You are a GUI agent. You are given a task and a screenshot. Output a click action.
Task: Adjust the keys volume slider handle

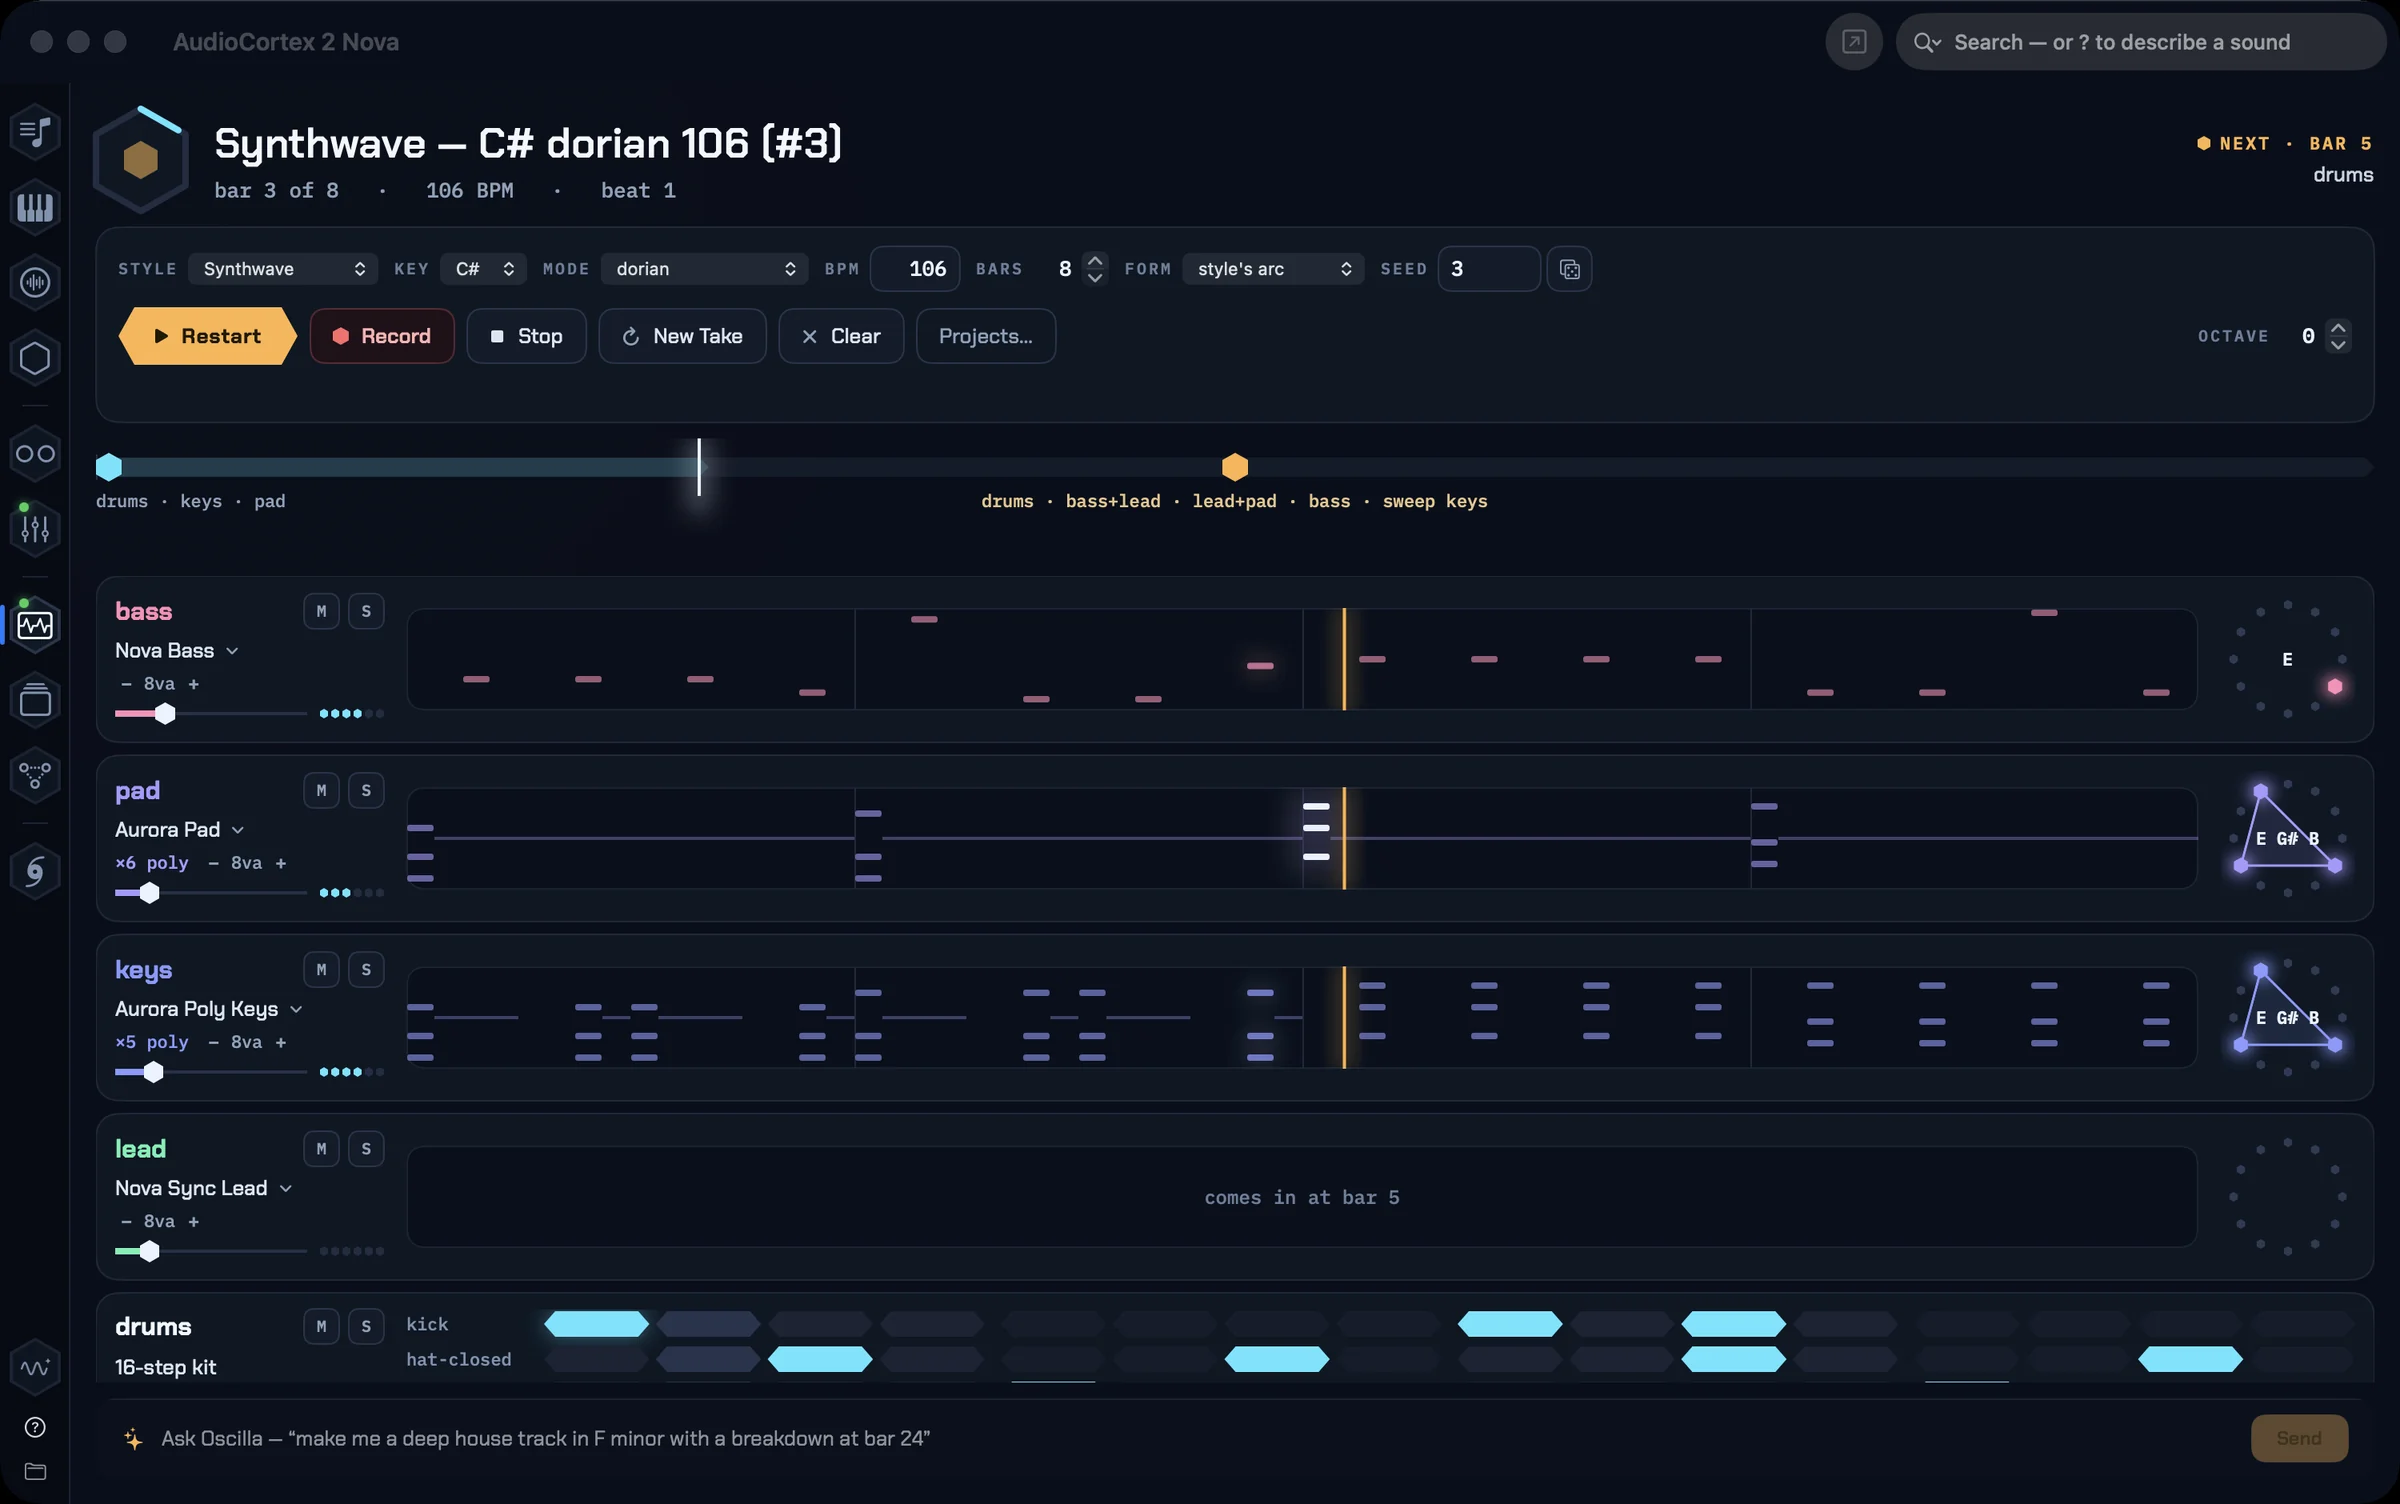[153, 1072]
